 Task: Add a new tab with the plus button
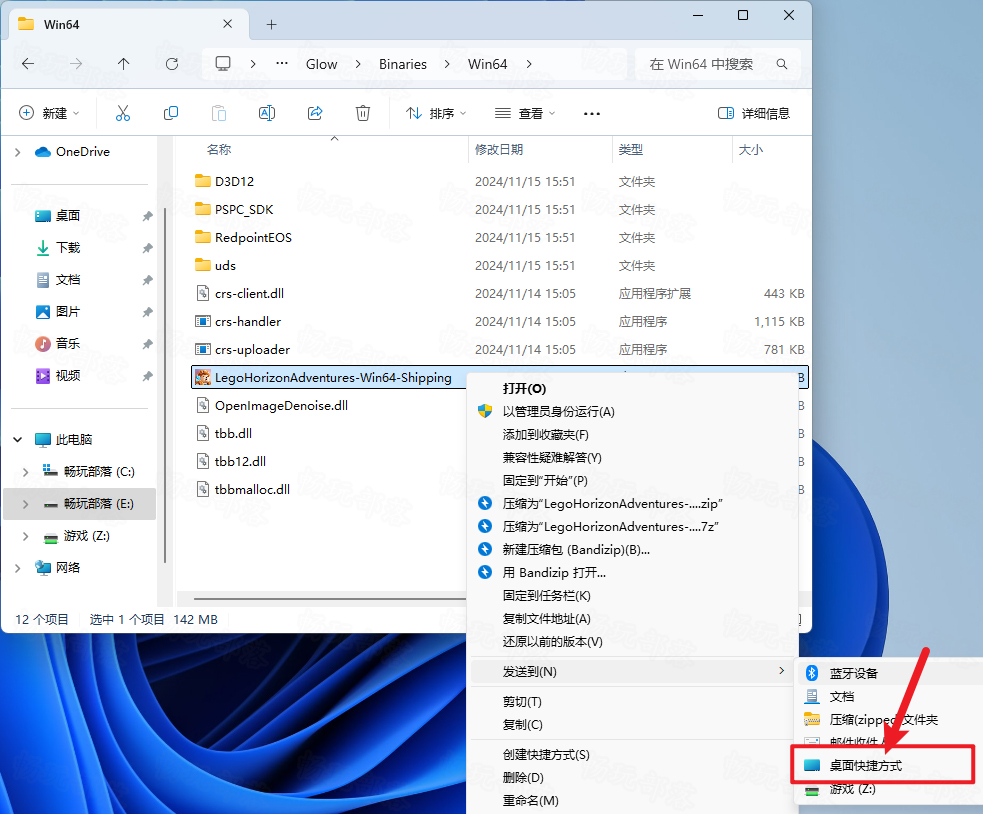[271, 24]
